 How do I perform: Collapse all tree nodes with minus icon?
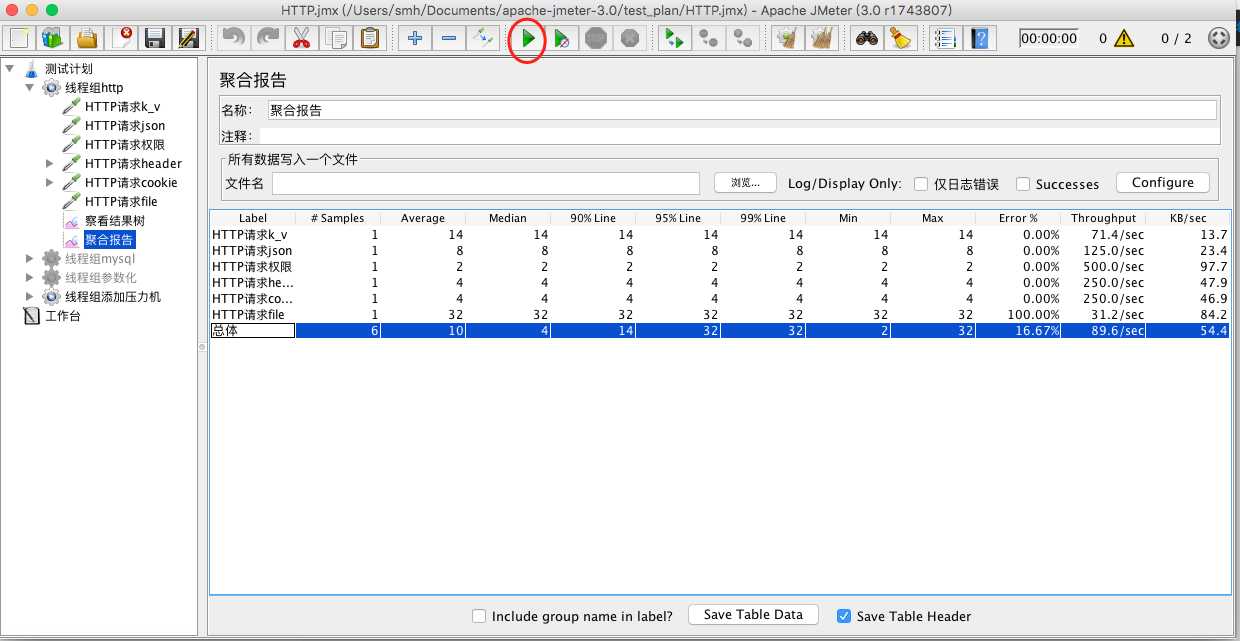pyautogui.click(x=449, y=38)
